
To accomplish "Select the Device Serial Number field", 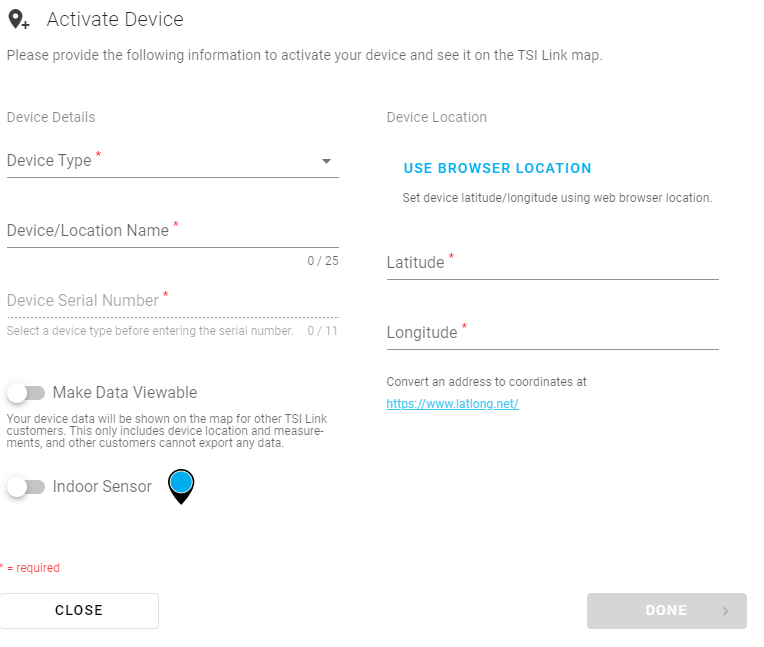I will coord(172,301).
